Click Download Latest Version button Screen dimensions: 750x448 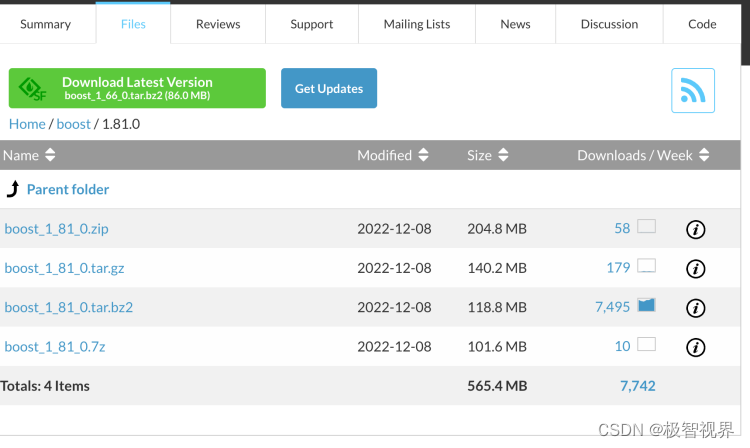[137, 88]
